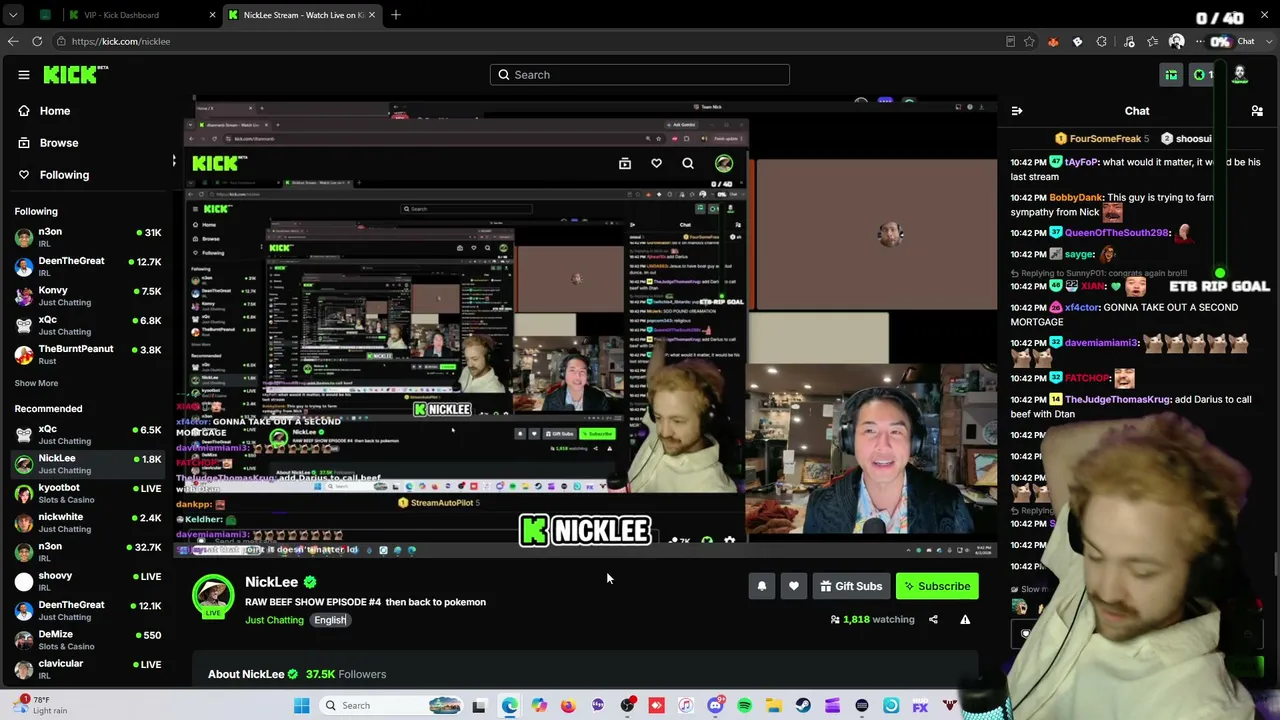This screenshot has height=720, width=1280.
Task: Go to Home in the sidebar
Action: (x=86, y=111)
